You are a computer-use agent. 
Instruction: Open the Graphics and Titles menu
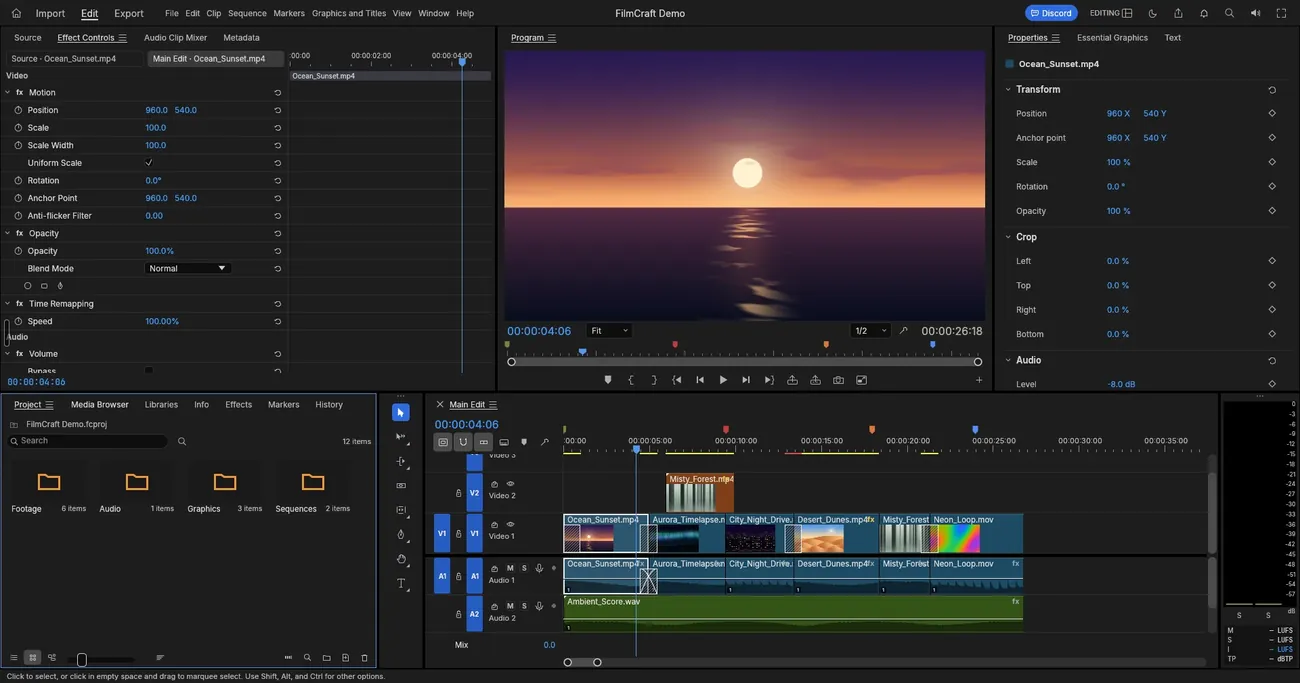point(349,13)
